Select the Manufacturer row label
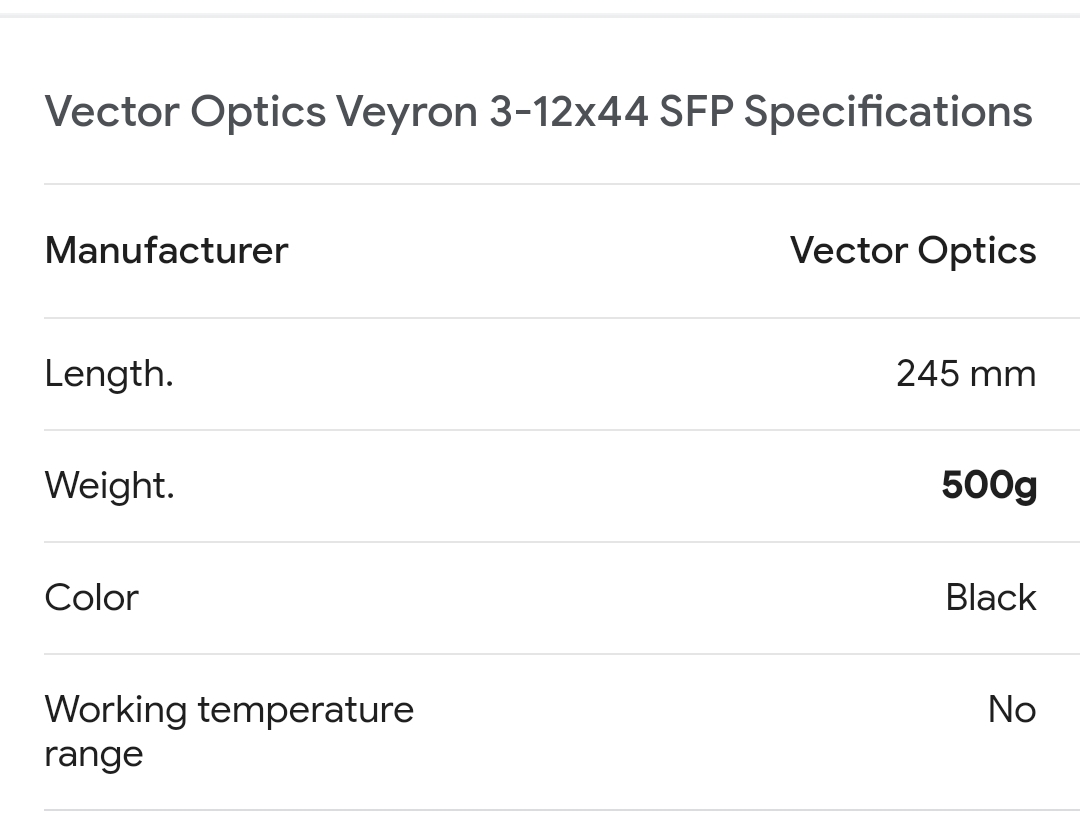The width and height of the screenshot is (1080, 824). click(166, 250)
